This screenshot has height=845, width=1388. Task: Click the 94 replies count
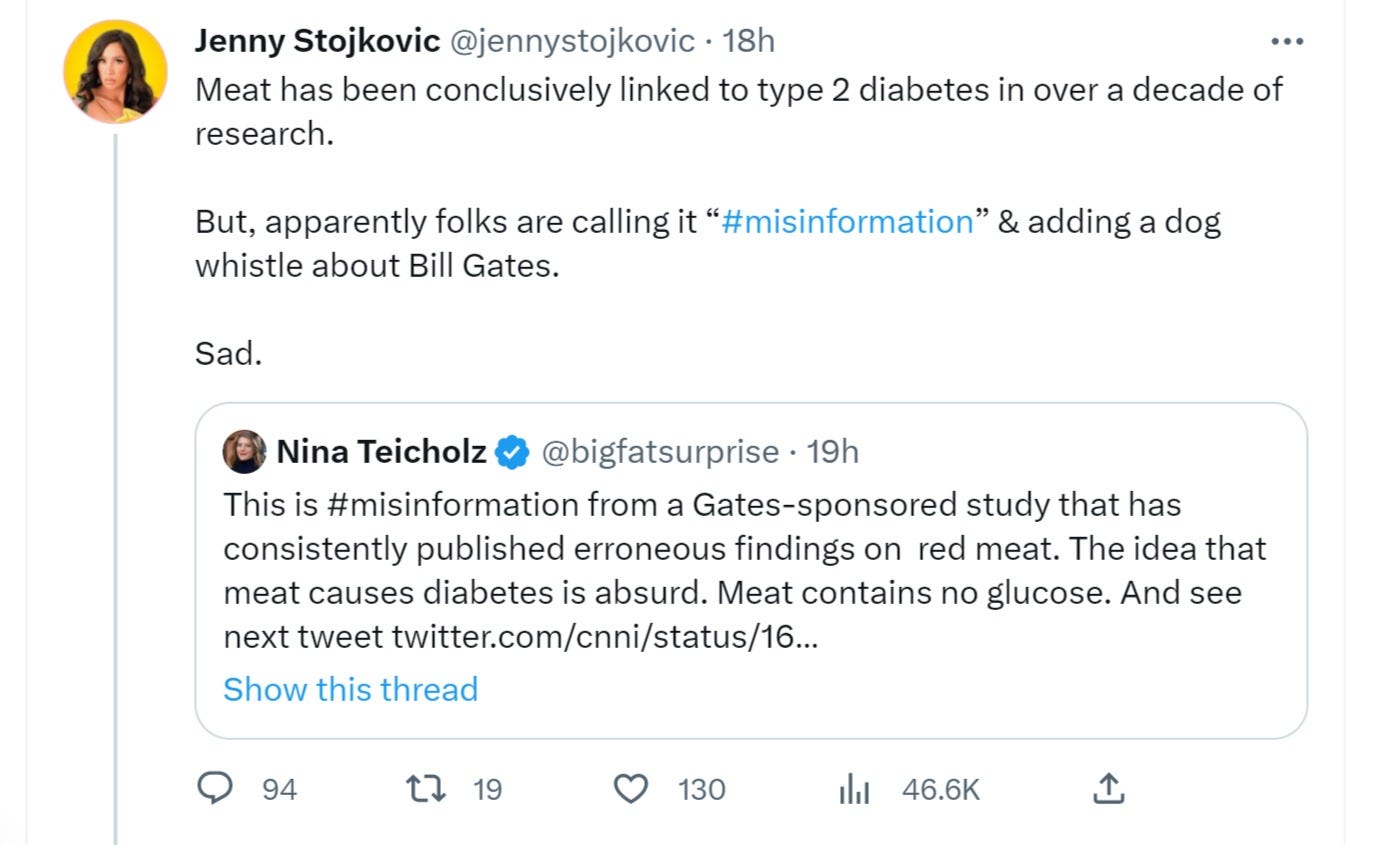279,790
